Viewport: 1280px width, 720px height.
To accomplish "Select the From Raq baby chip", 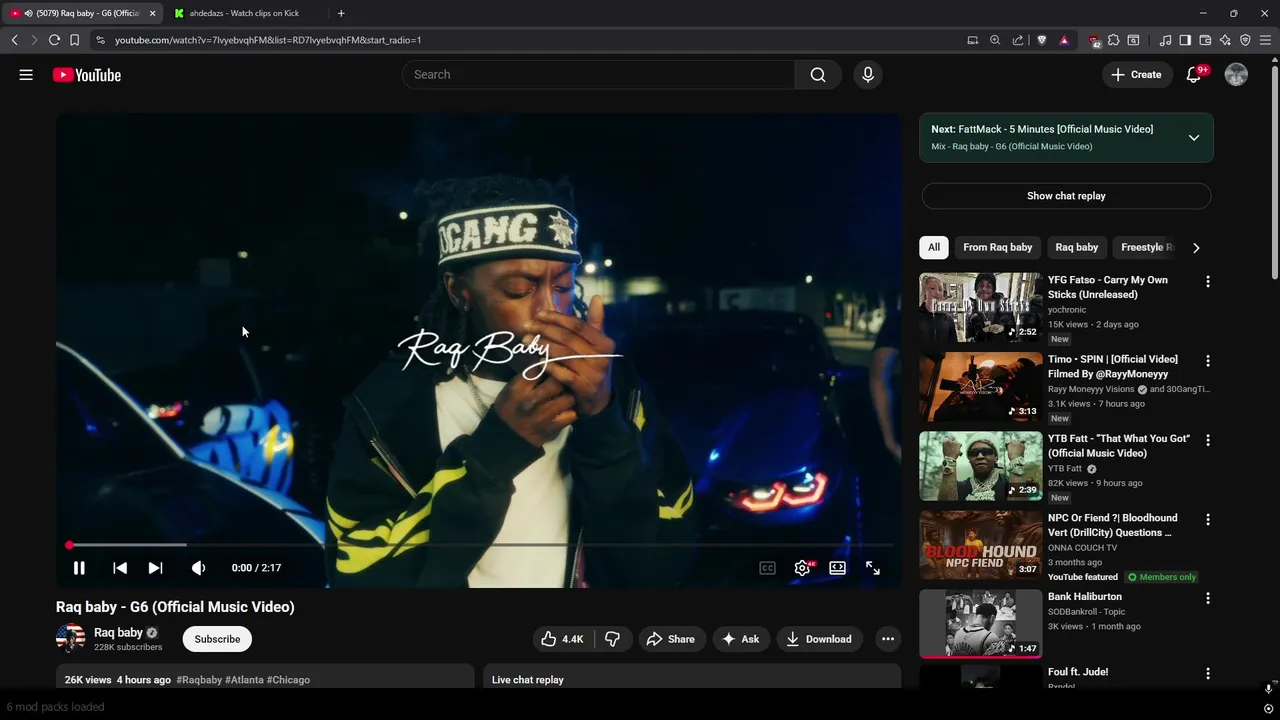I will 997,247.
